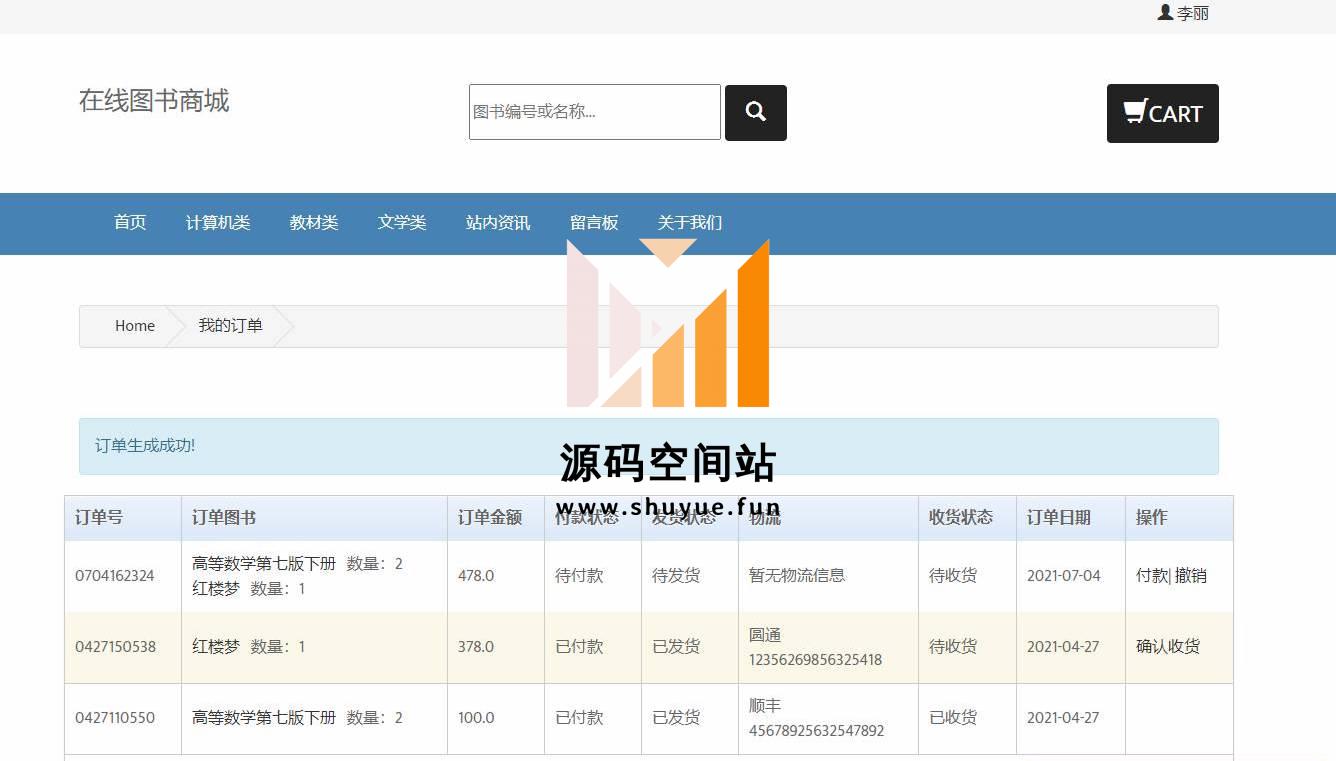Pay for order 0704162324 via 付款
1336x761 pixels.
[1151, 576]
